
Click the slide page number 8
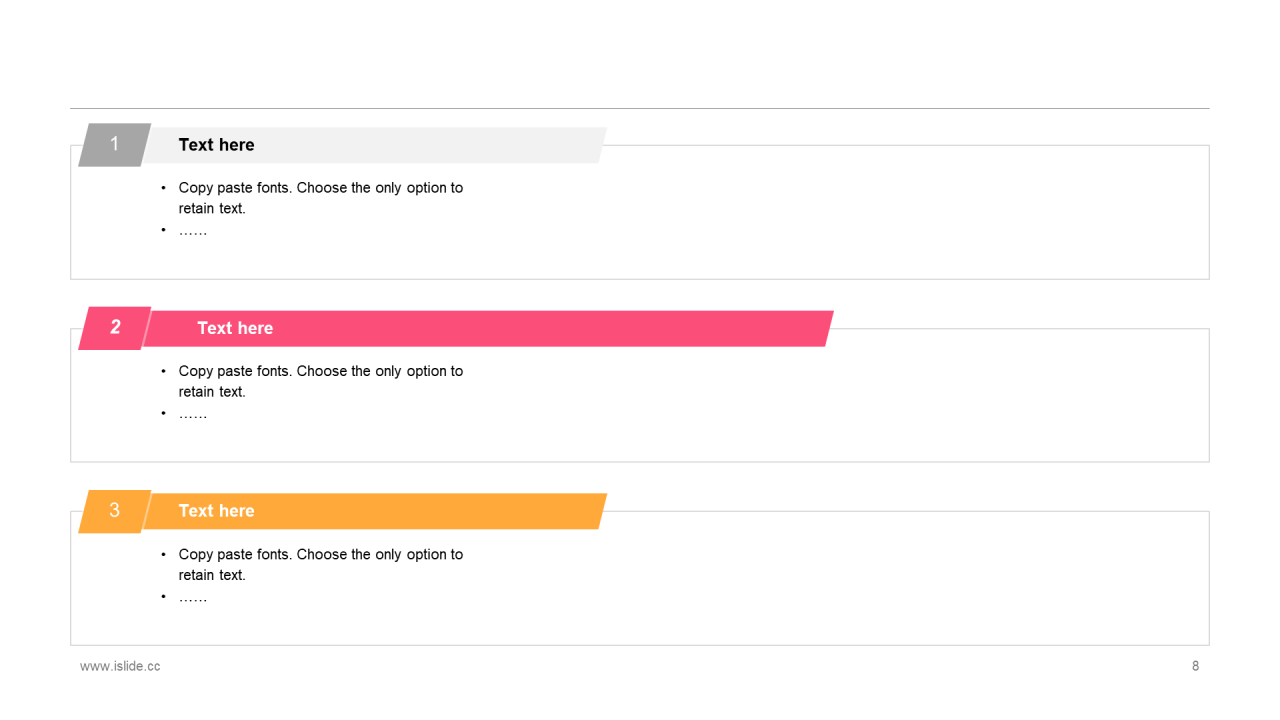click(x=1195, y=666)
